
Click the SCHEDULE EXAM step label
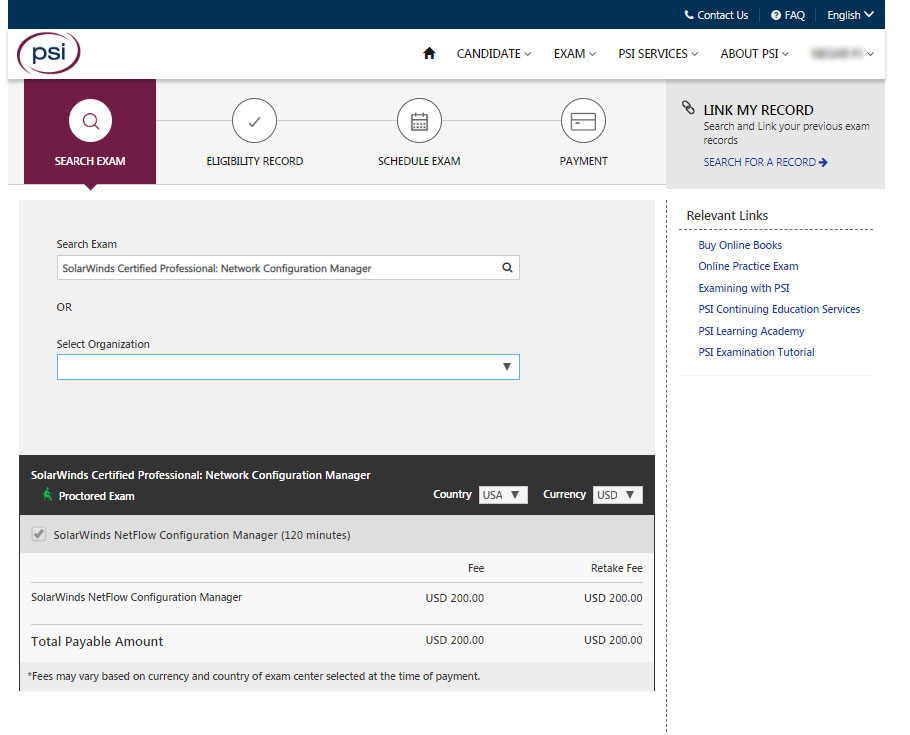coord(419,161)
